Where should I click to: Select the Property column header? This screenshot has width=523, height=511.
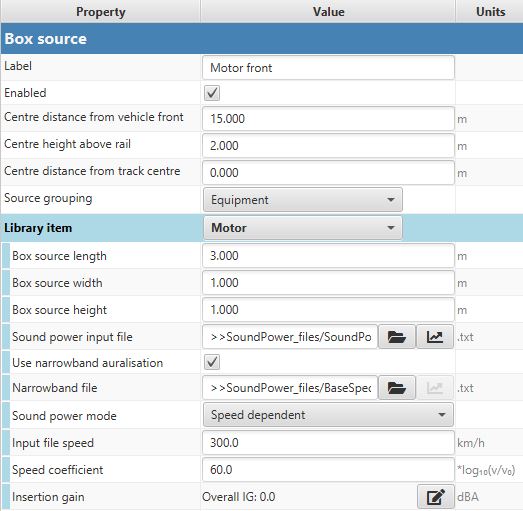pyautogui.click(x=101, y=12)
